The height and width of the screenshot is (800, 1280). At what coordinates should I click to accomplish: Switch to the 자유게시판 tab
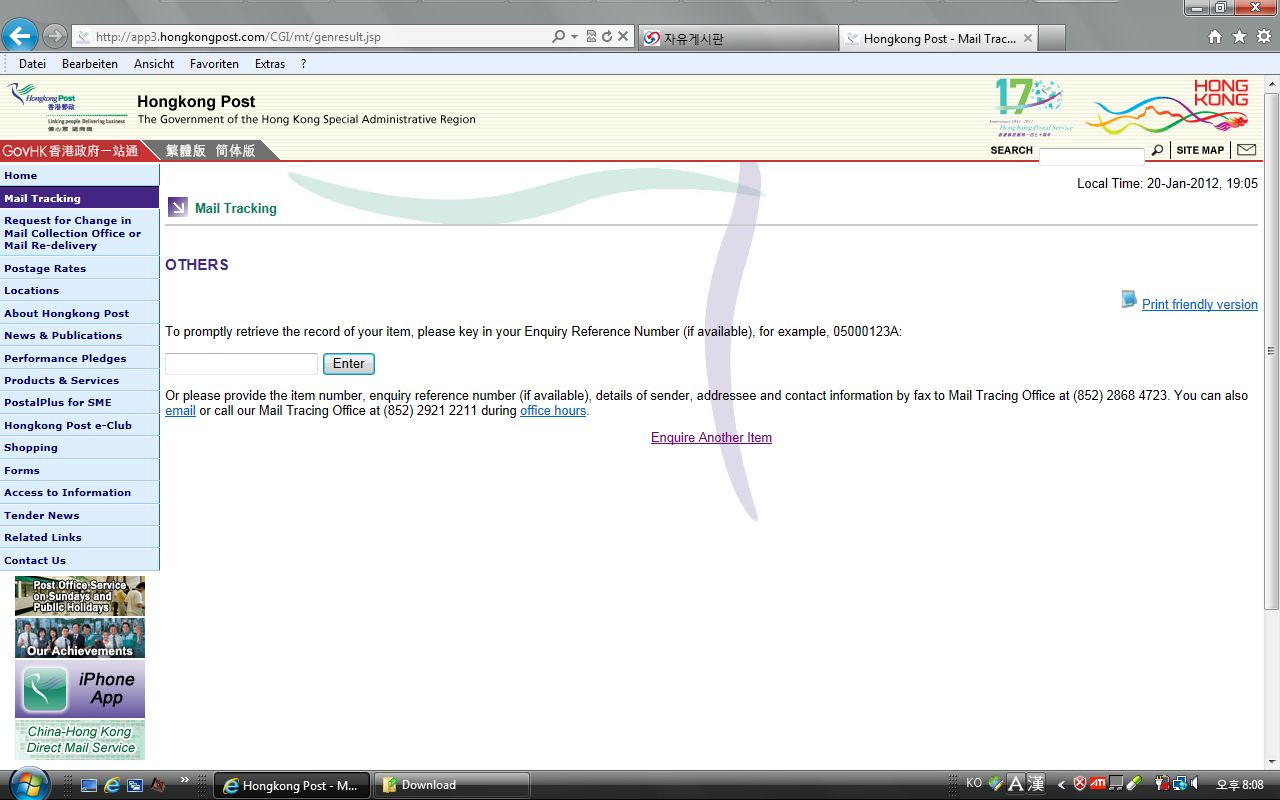click(736, 38)
